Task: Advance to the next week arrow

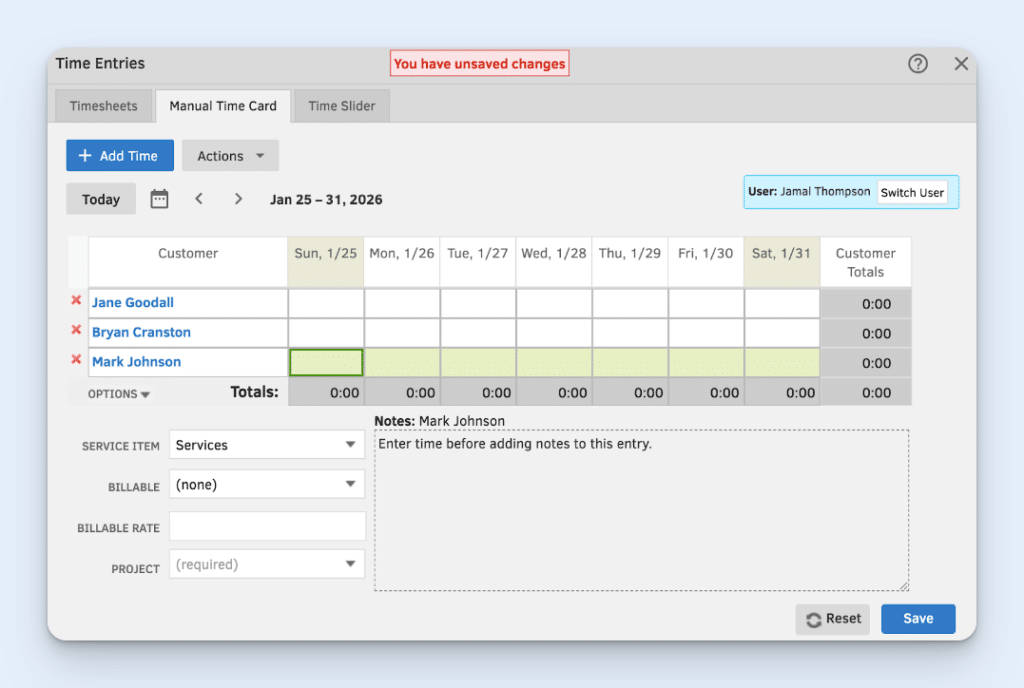Action: [x=238, y=198]
